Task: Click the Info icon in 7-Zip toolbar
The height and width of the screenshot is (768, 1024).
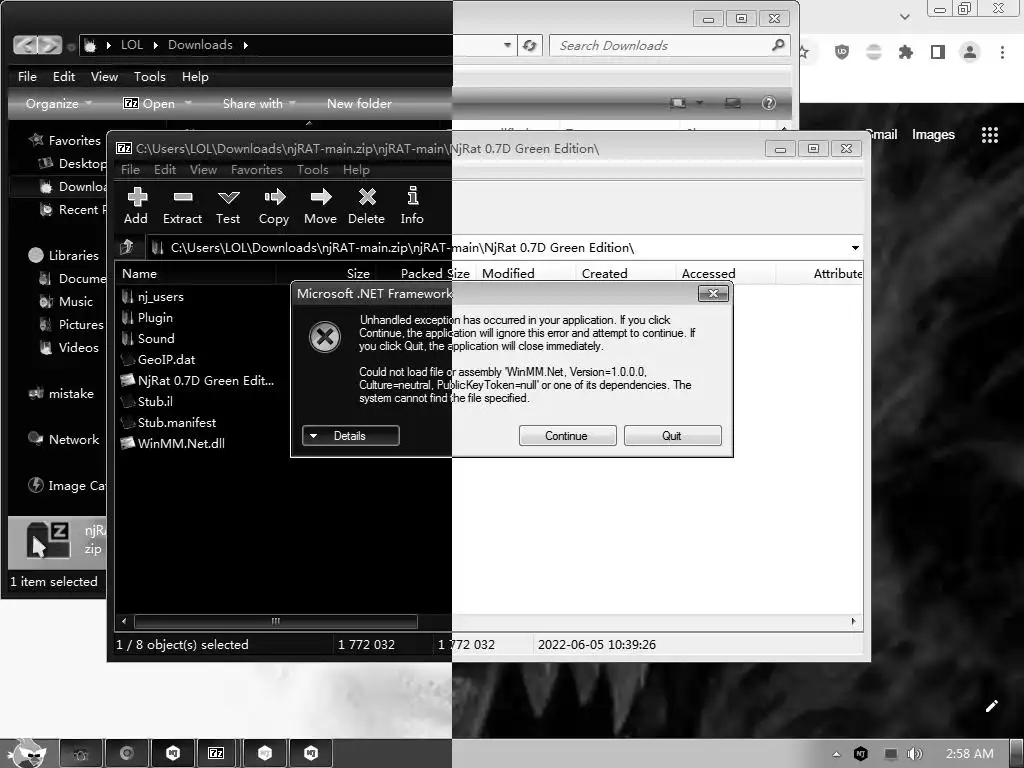Action: click(x=413, y=196)
